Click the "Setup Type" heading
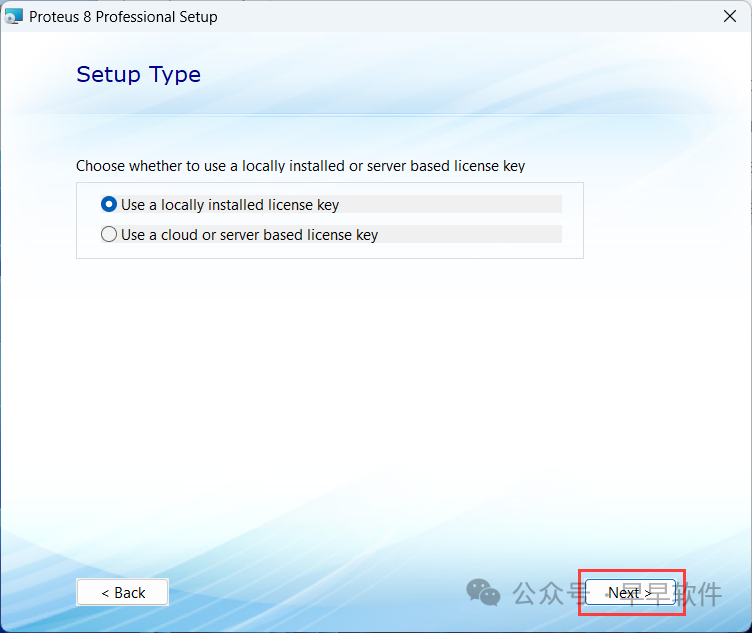 [139, 74]
